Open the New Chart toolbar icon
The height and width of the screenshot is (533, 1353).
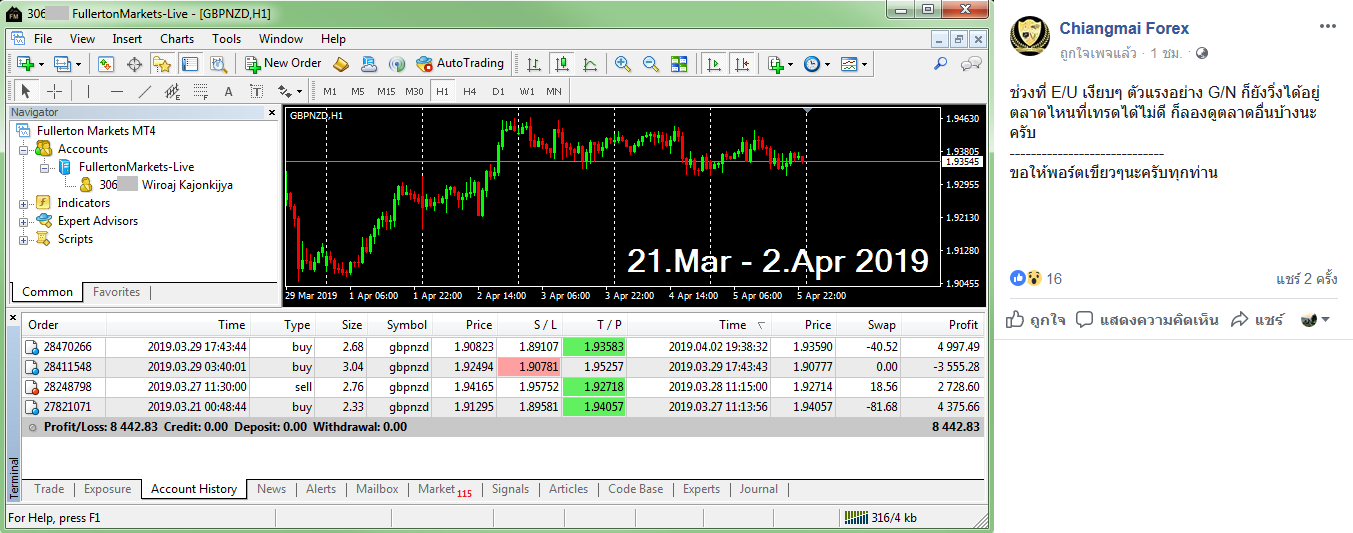[x=25, y=64]
